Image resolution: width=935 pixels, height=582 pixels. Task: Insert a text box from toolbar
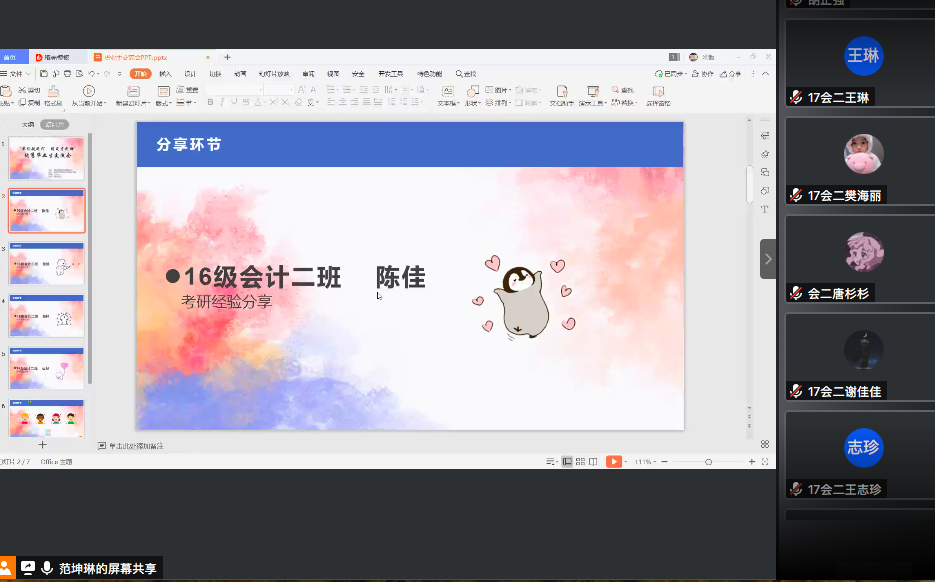[x=446, y=92]
